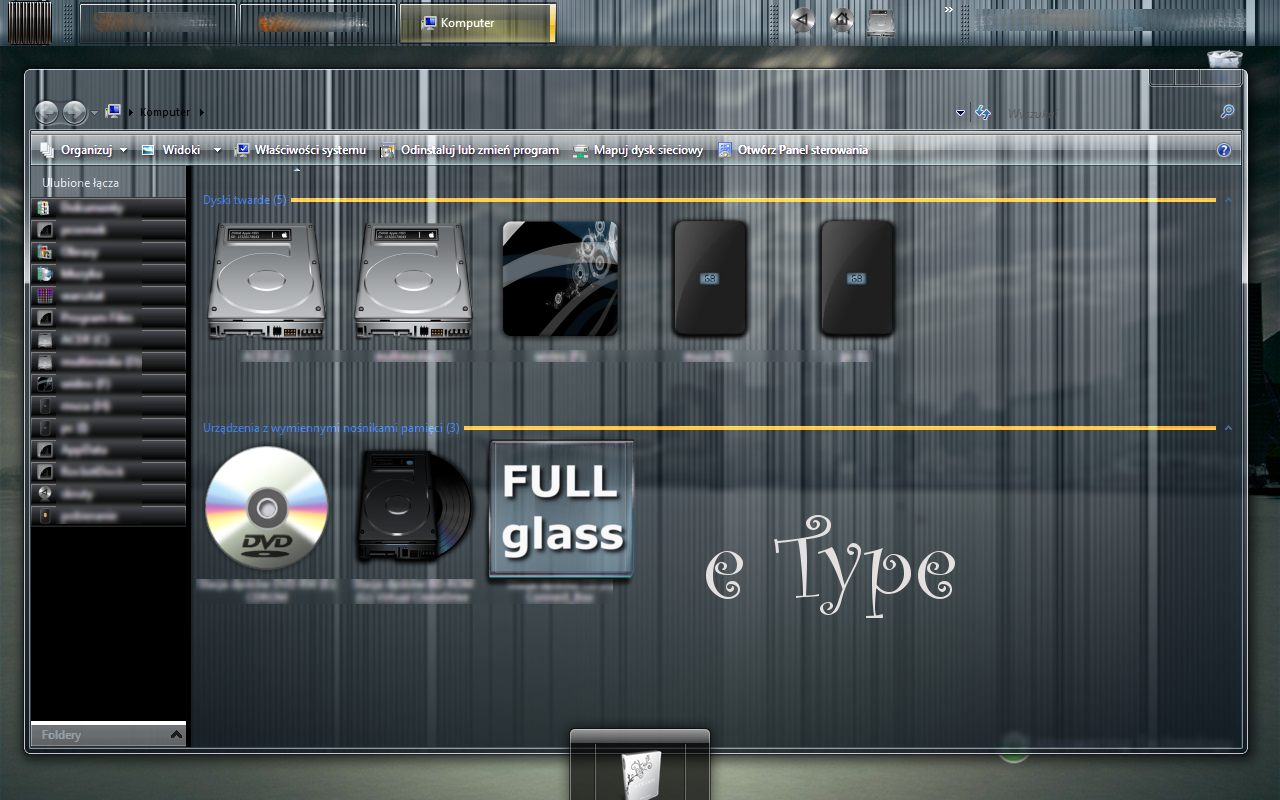This screenshot has width=1280, height=800.
Task: Collapse the Dyski twarde group
Action: pyautogui.click(x=1228, y=200)
